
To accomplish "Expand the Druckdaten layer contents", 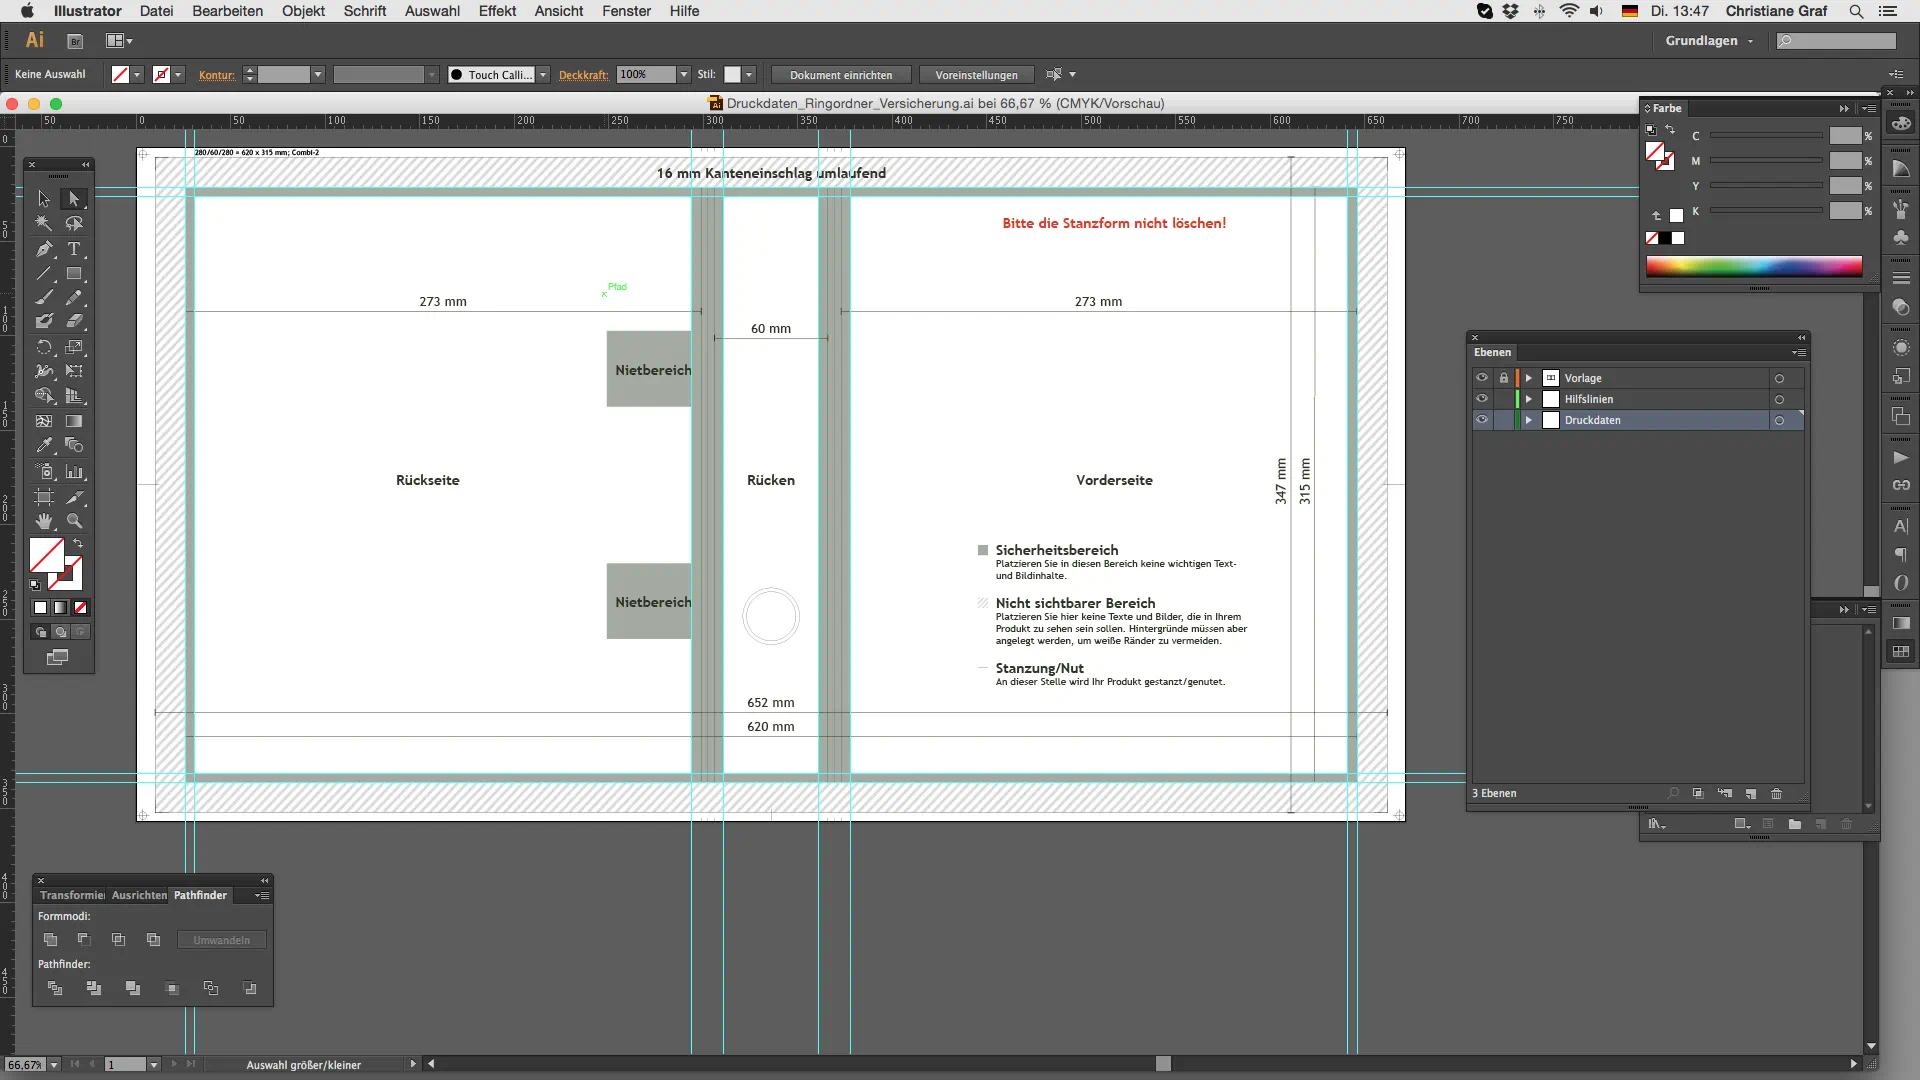I will [x=1528, y=420].
